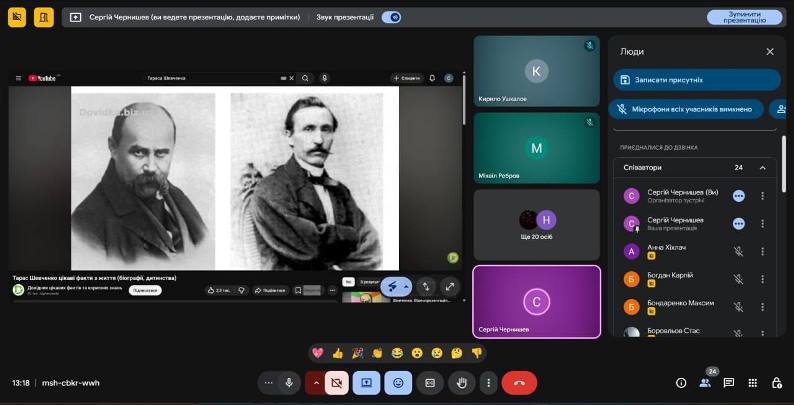Viewport: 794px width, 405px height.
Task: Turn on the camera in the toolbar
Action: 336,383
